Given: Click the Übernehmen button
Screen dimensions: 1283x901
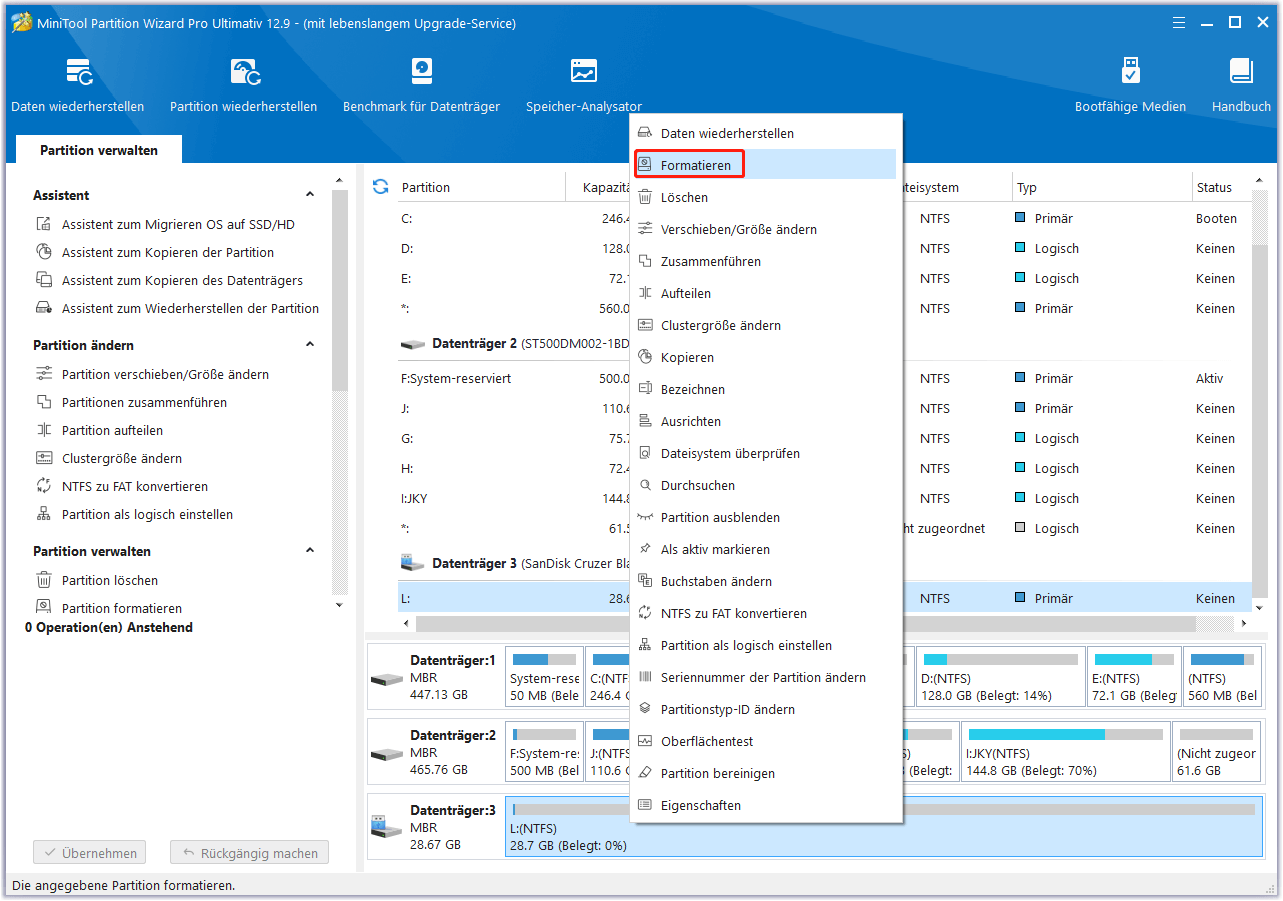Looking at the screenshot, I should click(x=89, y=853).
